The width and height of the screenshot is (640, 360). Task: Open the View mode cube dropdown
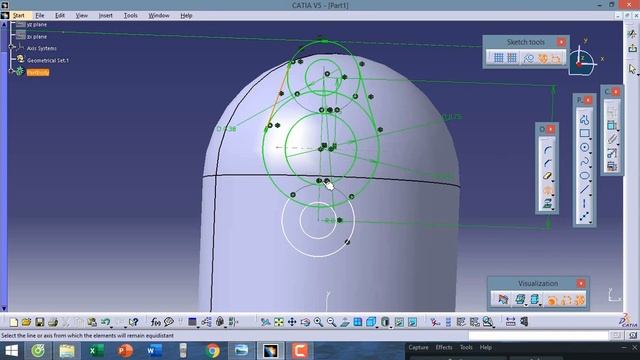point(377,327)
